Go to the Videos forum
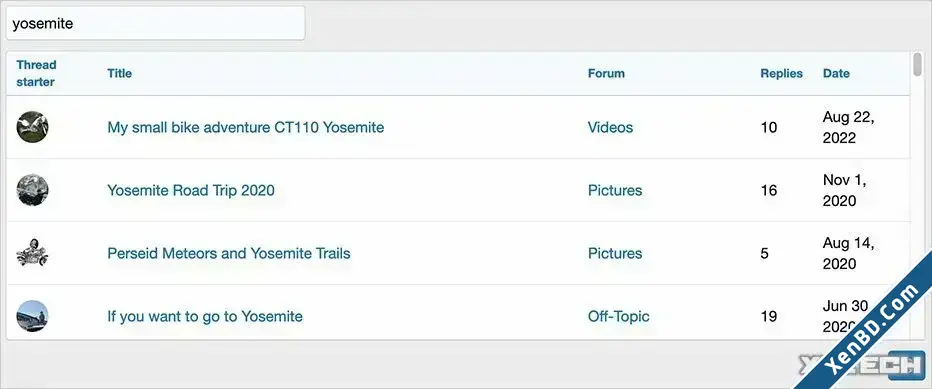 click(610, 127)
